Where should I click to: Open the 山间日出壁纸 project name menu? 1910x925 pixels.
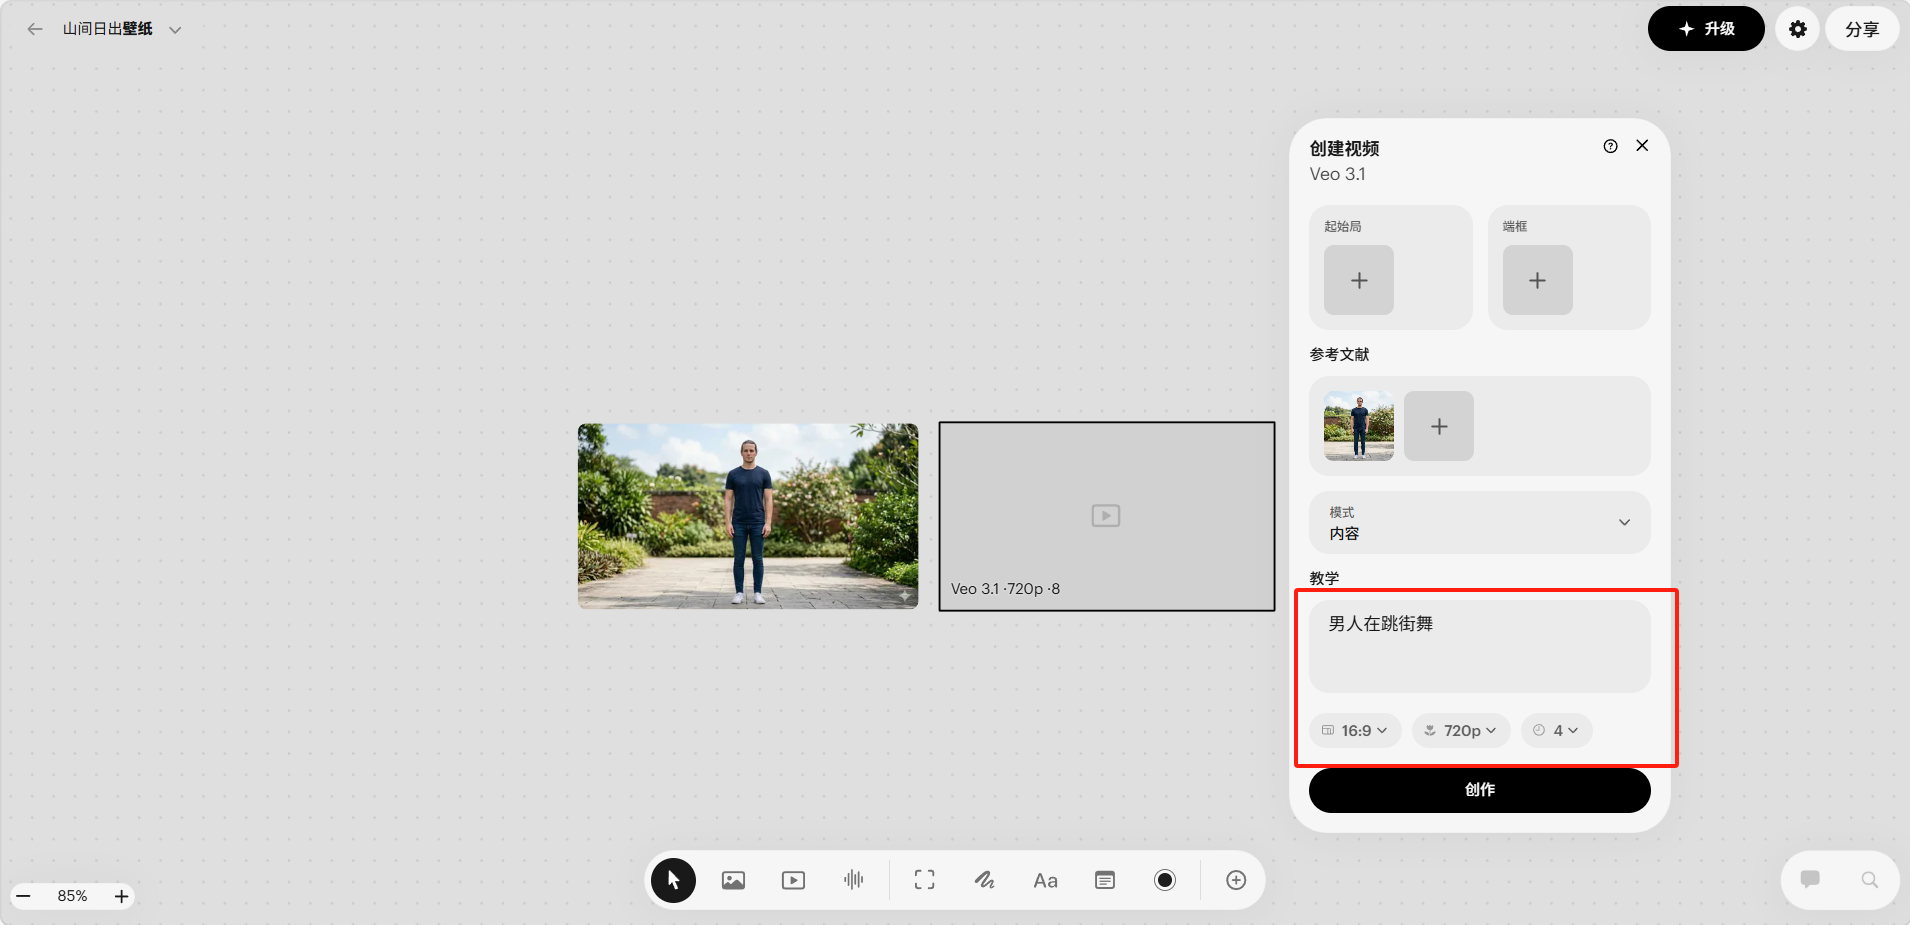point(120,29)
